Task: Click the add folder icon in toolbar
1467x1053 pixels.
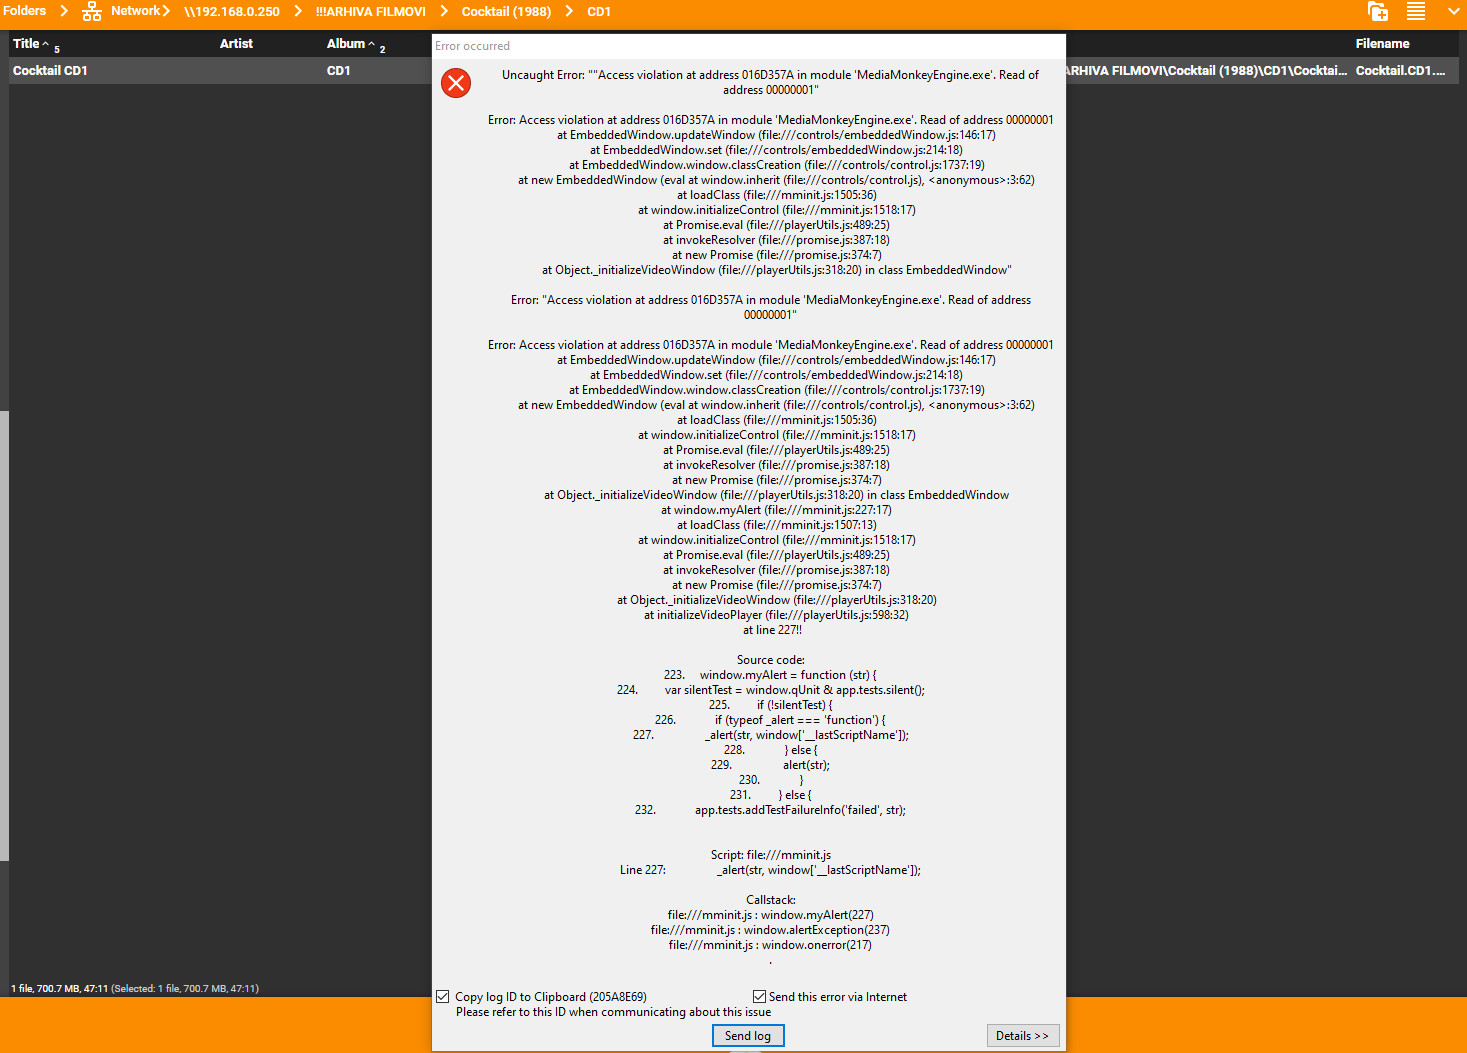Action: [1377, 12]
